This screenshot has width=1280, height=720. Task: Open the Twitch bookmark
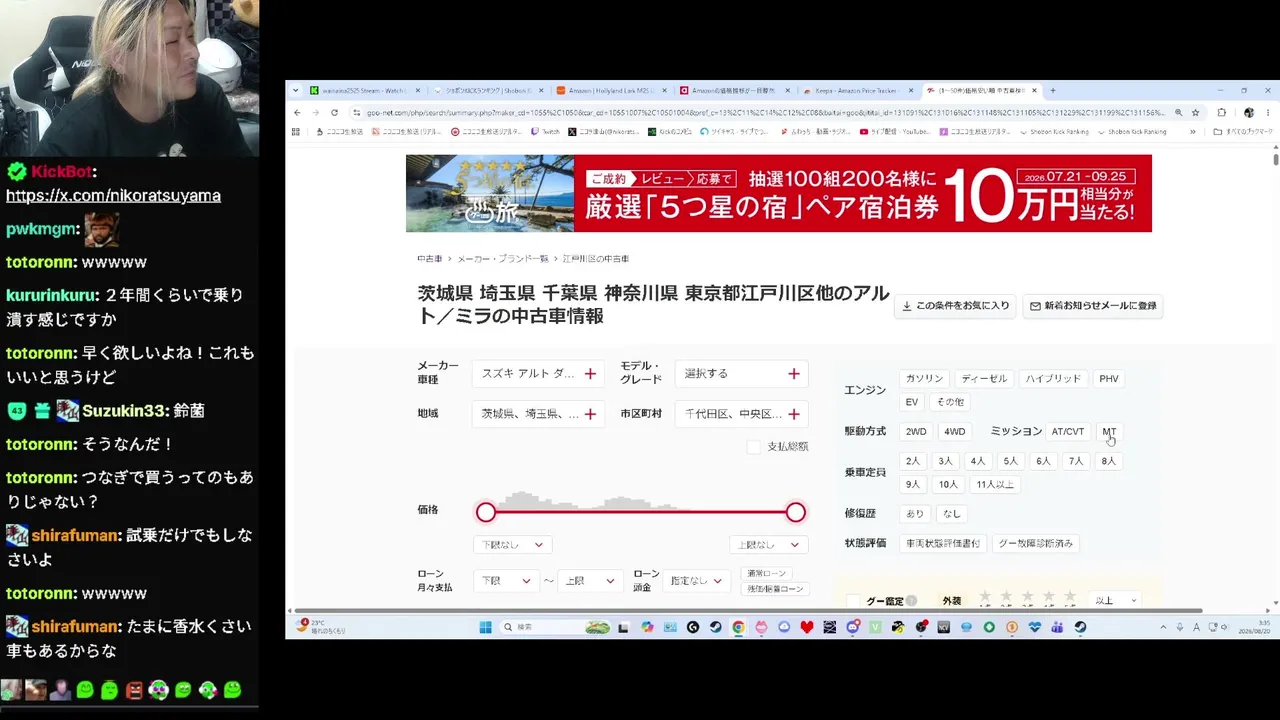point(546,132)
